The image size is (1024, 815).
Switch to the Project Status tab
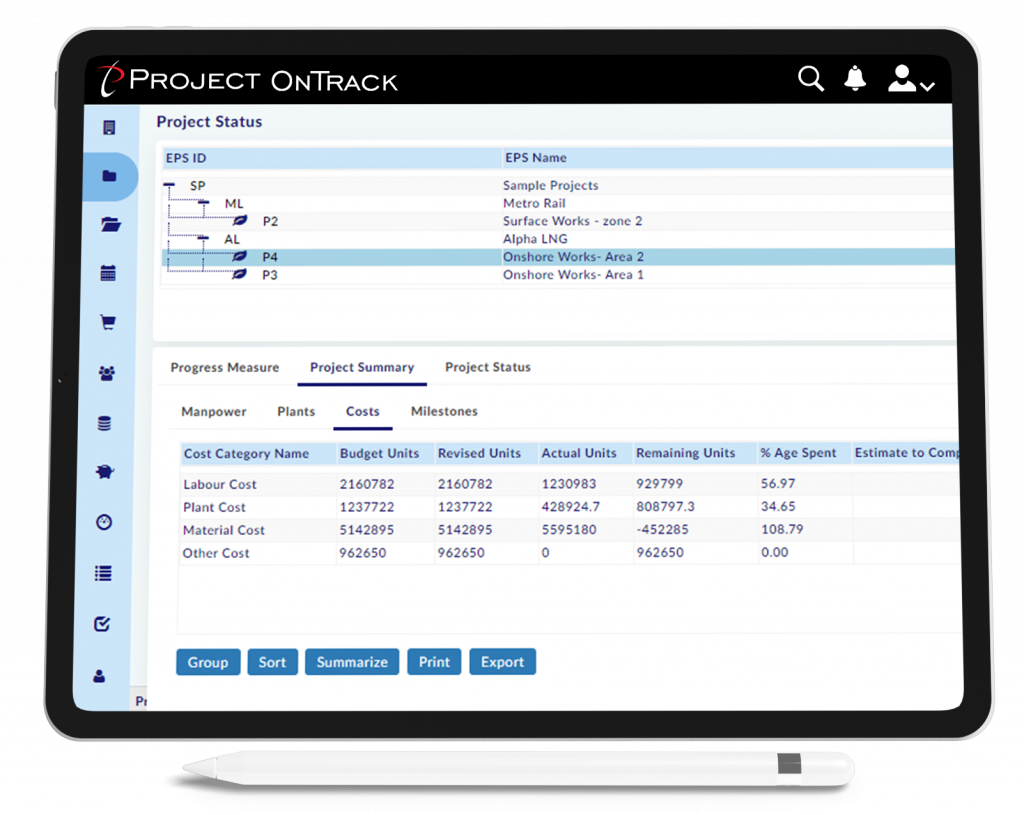point(488,367)
